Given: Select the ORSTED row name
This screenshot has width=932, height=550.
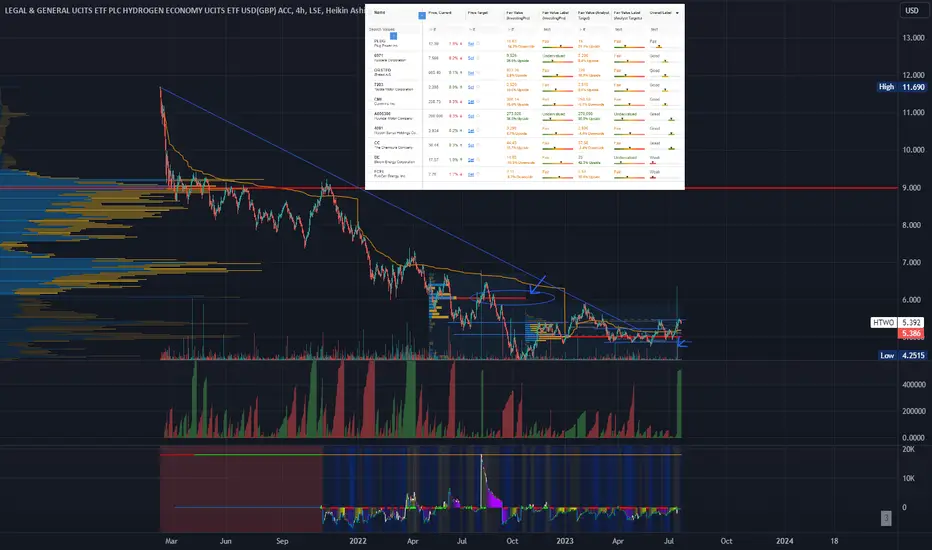Looking at the screenshot, I should click(x=383, y=73).
